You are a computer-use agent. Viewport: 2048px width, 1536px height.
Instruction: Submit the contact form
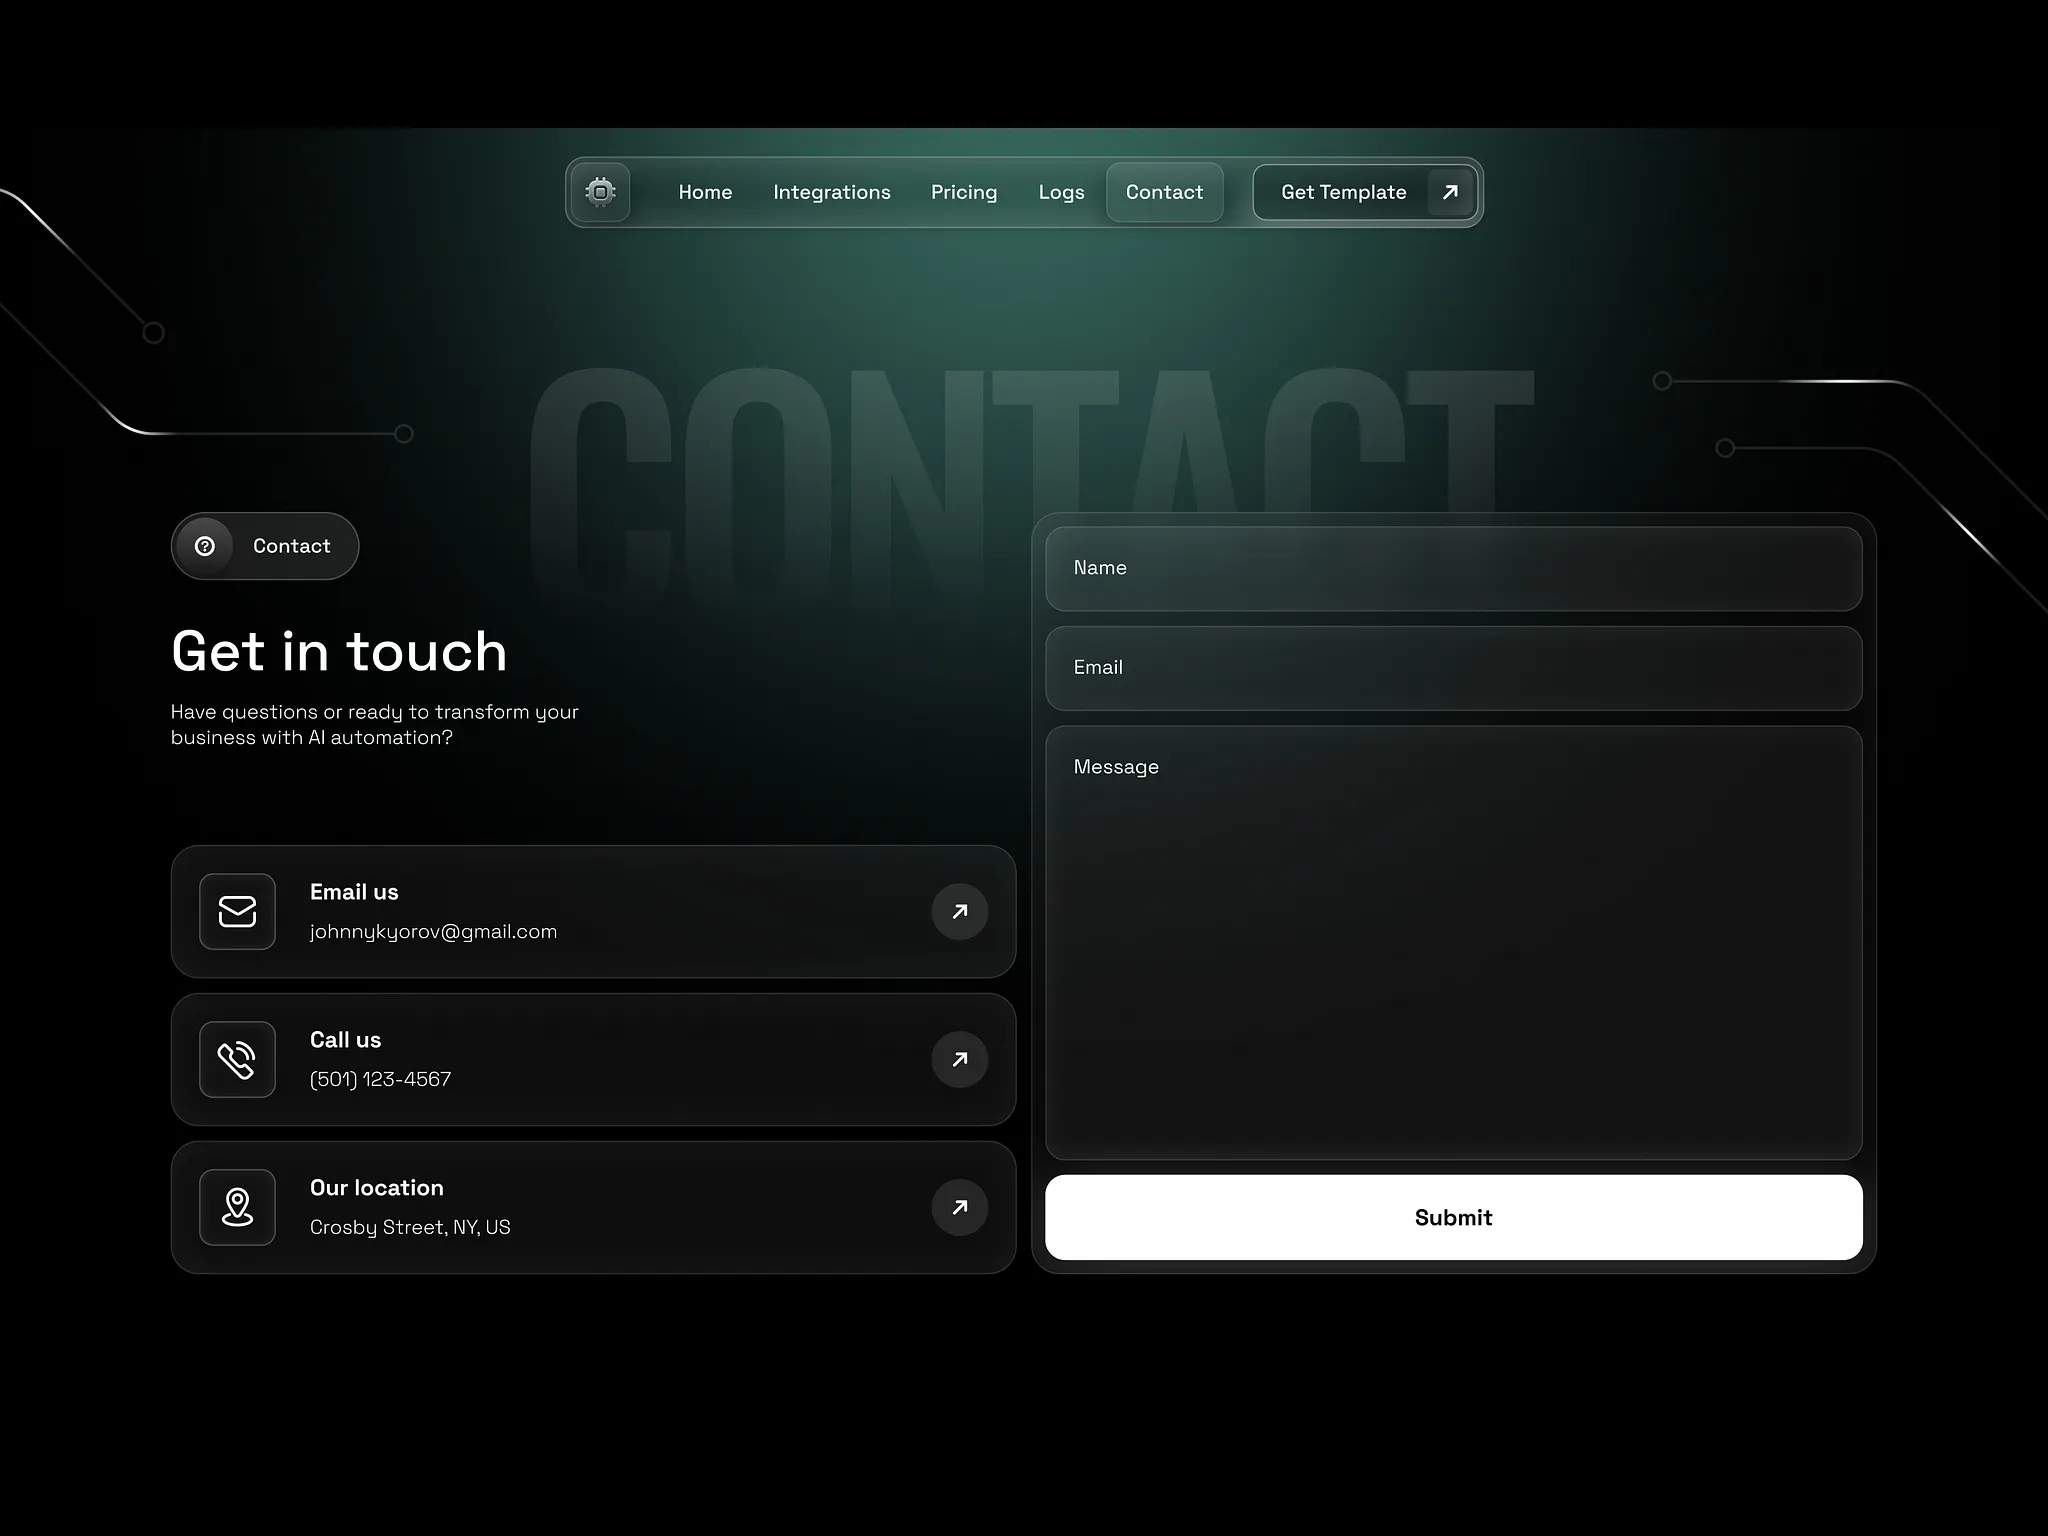click(x=1453, y=1217)
